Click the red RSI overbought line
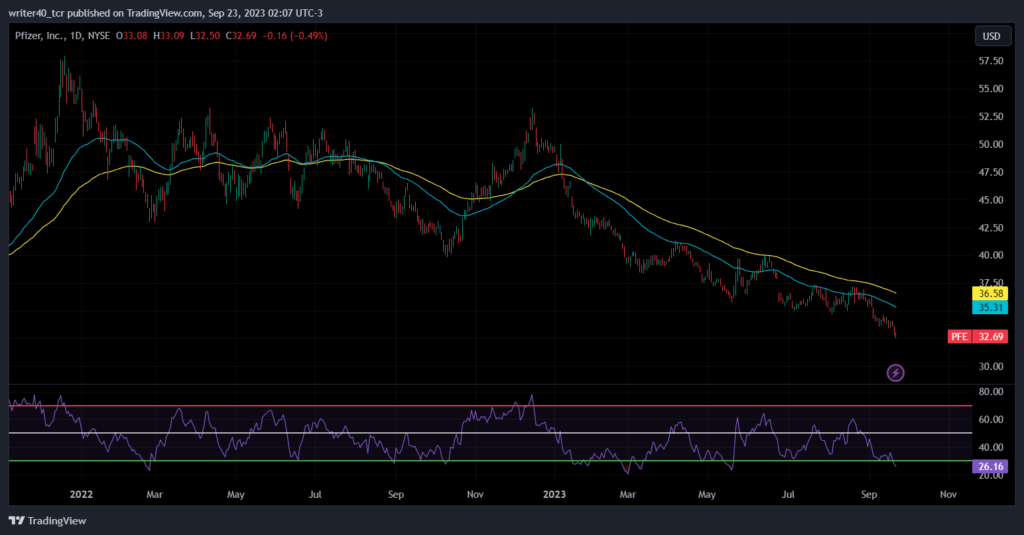 (x=490, y=406)
